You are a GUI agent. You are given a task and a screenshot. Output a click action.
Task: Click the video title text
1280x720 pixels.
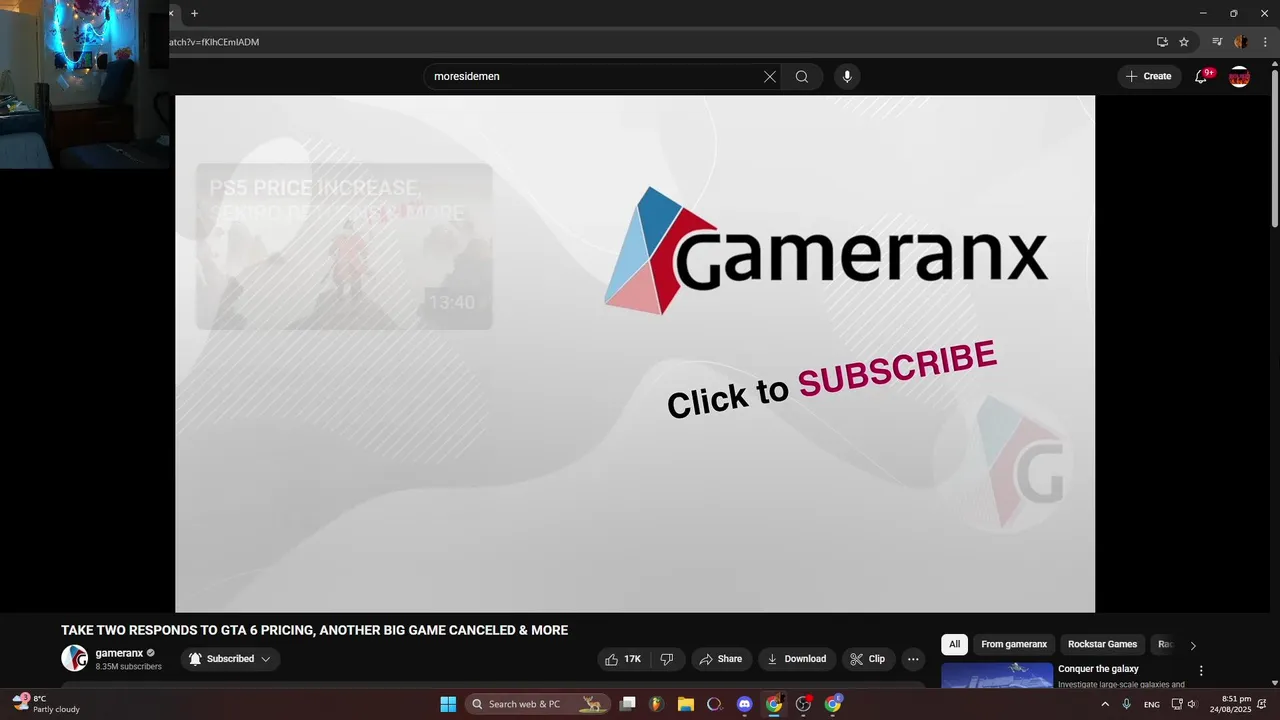[x=314, y=630]
